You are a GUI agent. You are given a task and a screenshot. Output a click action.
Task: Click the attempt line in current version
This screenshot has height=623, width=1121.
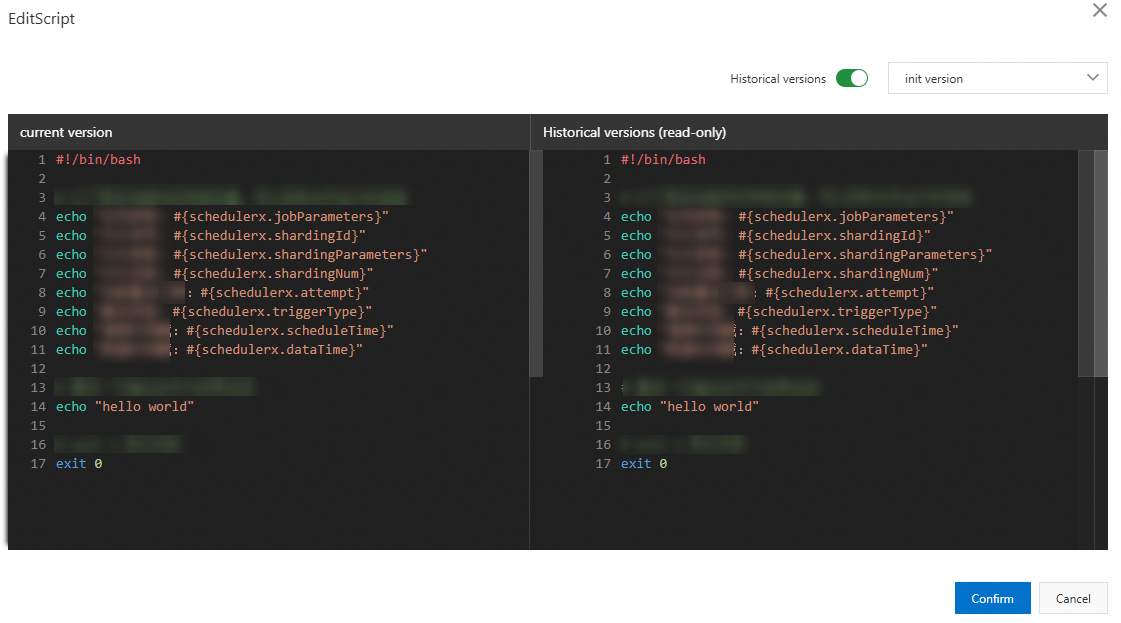[x=212, y=292]
